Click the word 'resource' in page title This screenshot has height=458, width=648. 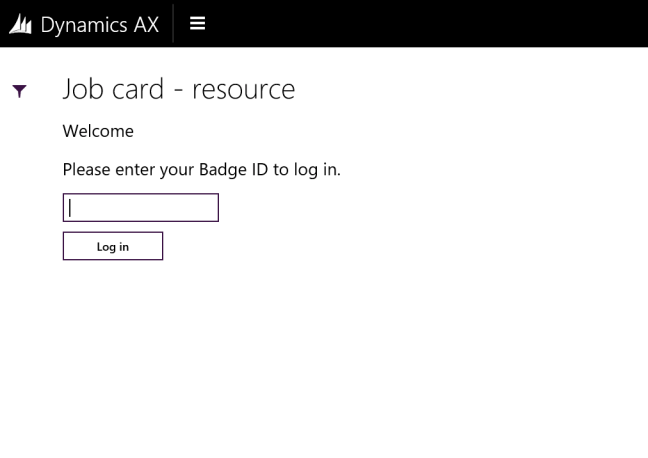pyautogui.click(x=243, y=89)
